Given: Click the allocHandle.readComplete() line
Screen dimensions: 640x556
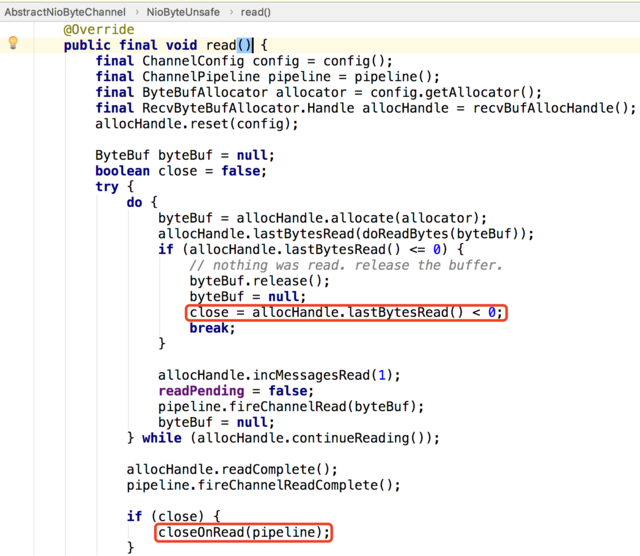Looking at the screenshot, I should (x=232, y=469).
